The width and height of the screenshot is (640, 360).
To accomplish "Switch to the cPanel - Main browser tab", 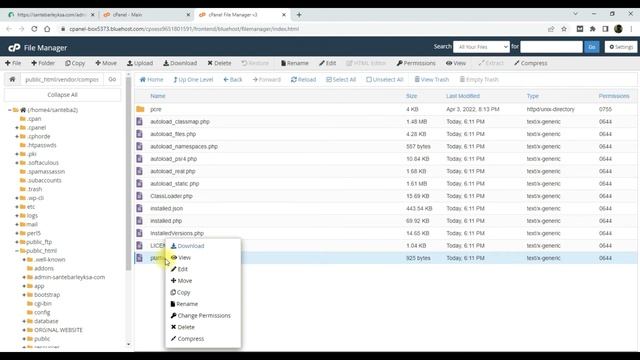I will (146, 15).
